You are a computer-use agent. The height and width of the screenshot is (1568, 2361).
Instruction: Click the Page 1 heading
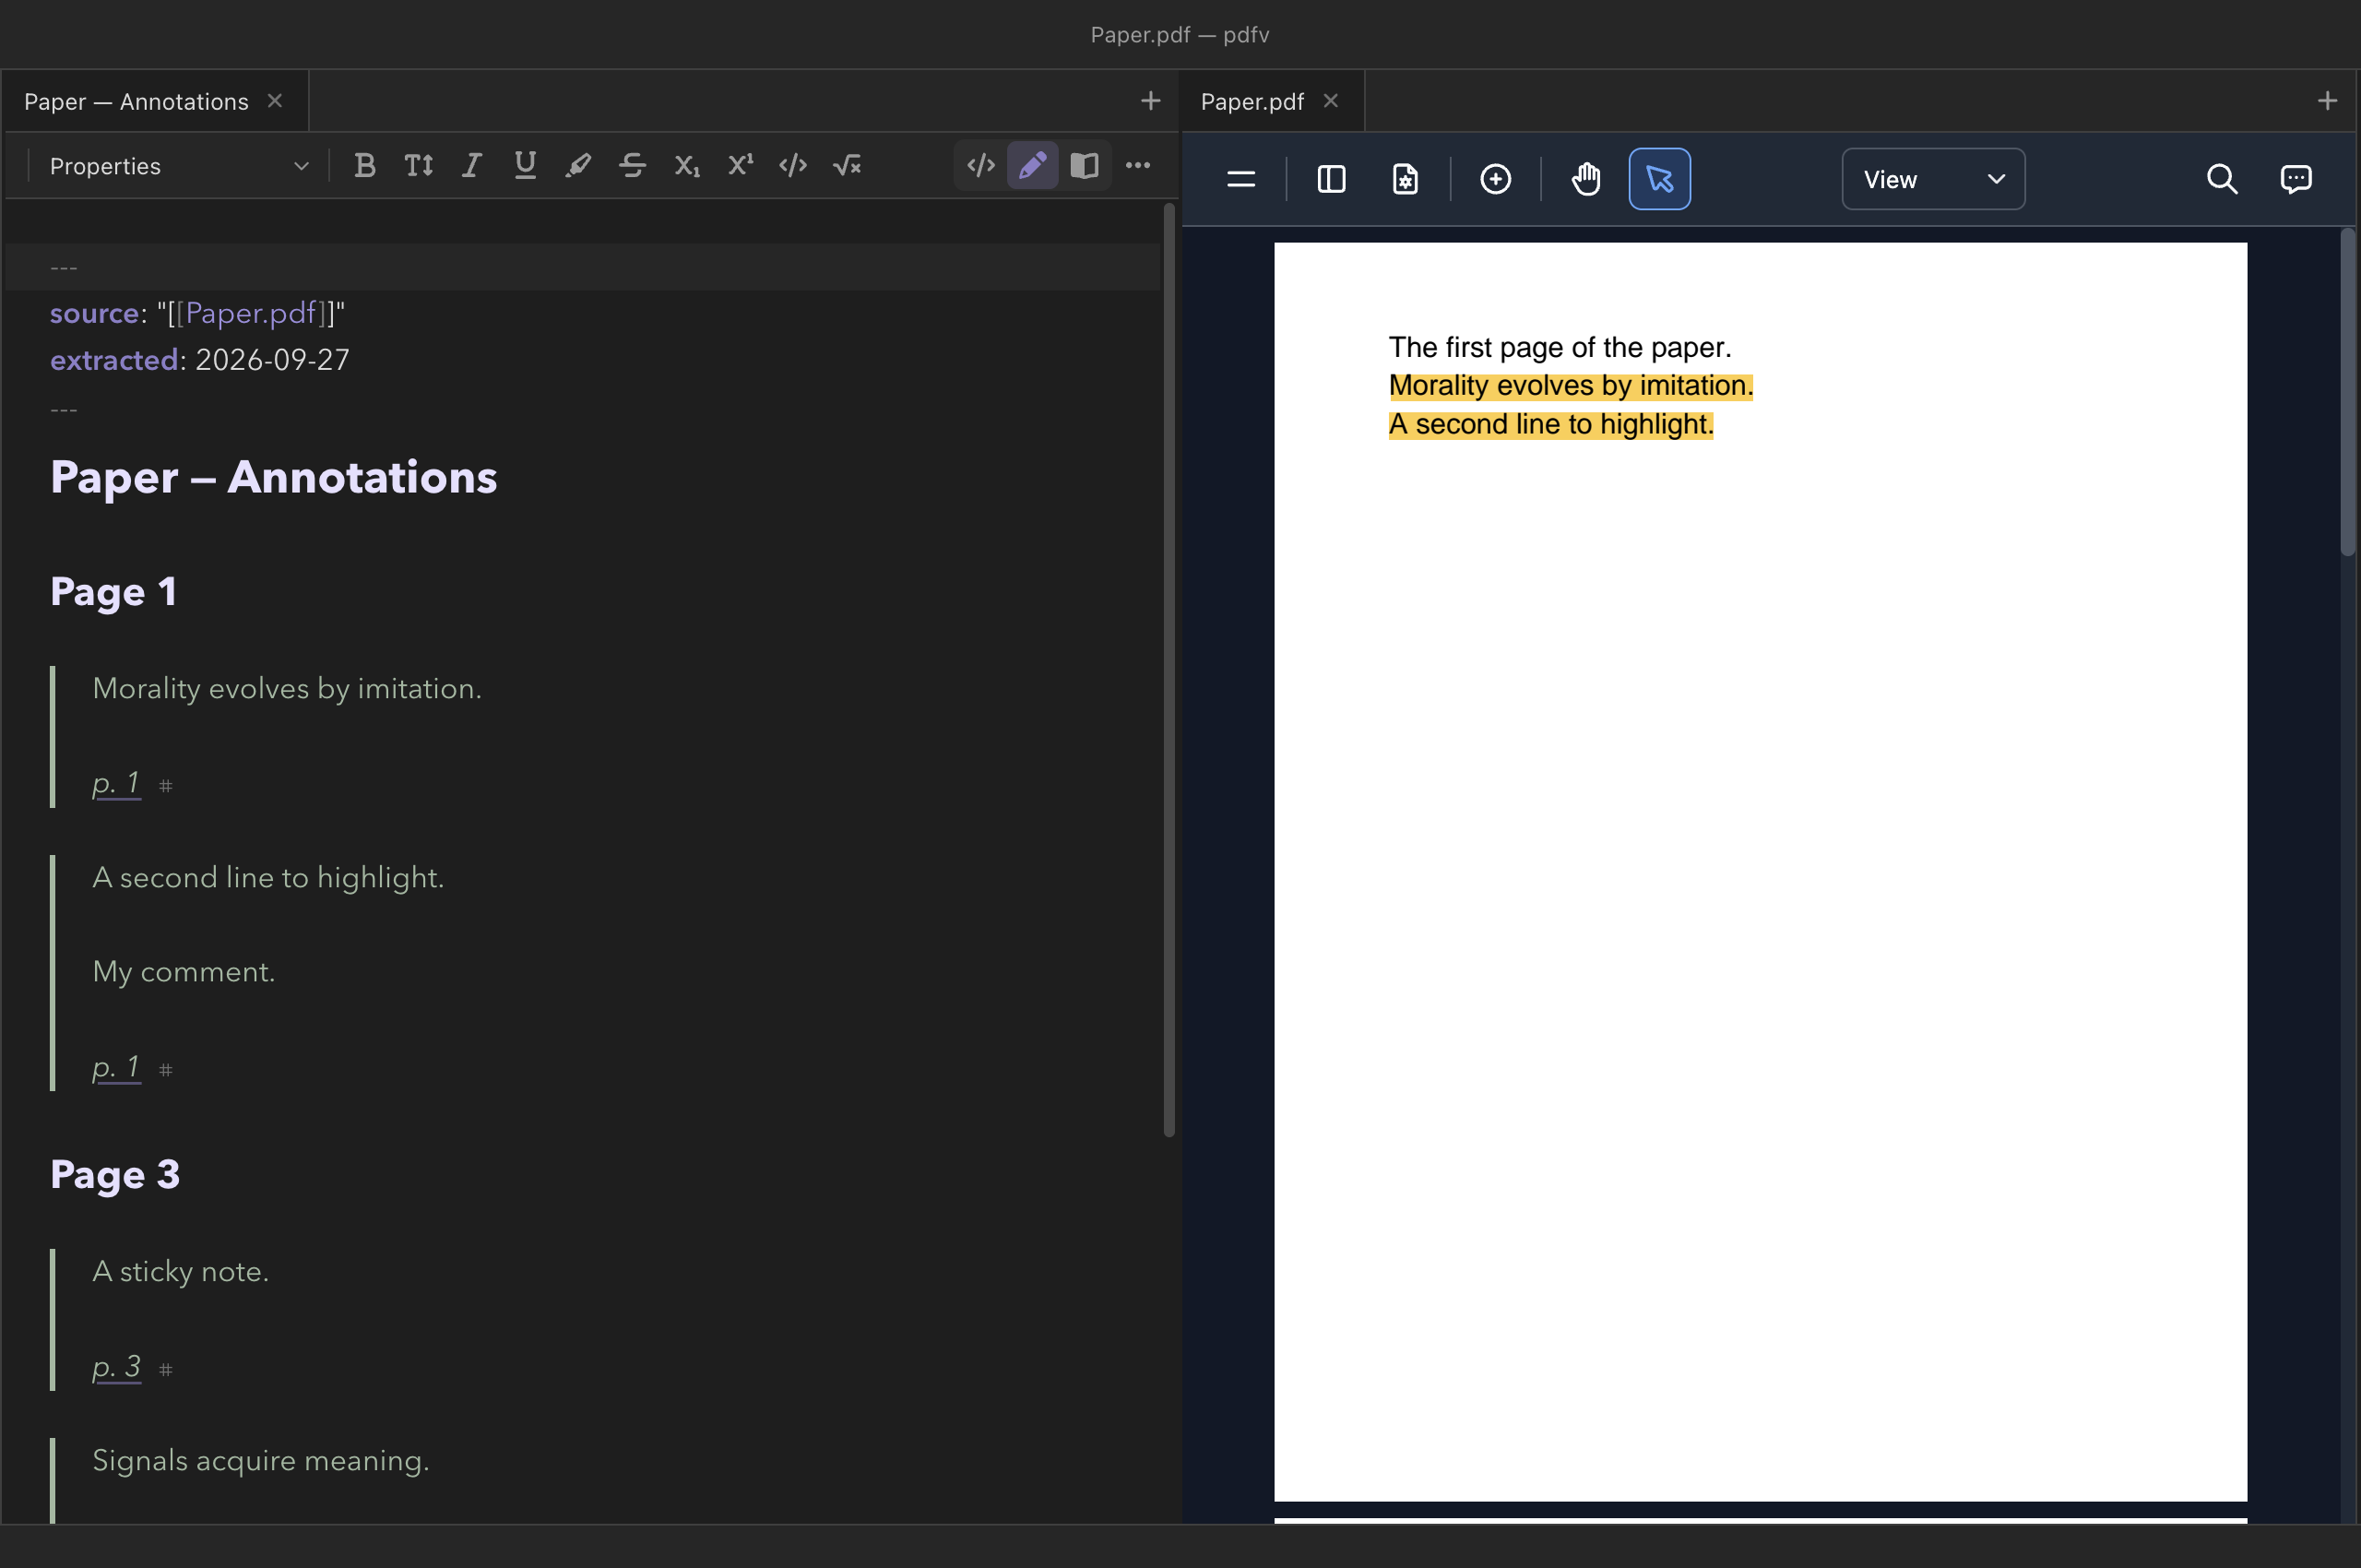tap(114, 592)
